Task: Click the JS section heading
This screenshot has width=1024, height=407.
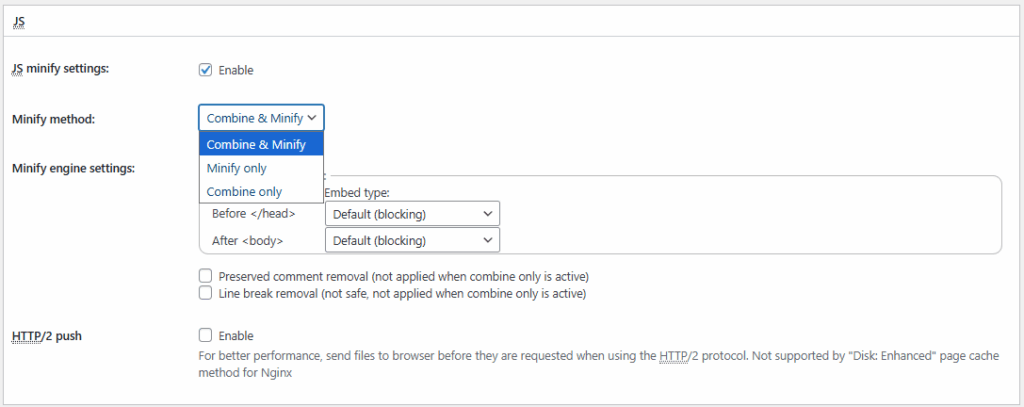Action: [x=19, y=21]
